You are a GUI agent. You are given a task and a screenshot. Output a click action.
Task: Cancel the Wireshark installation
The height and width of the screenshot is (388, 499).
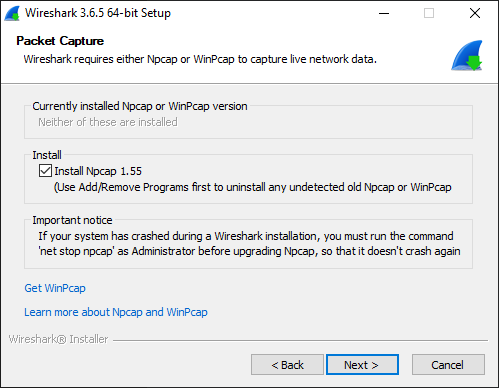[448, 365]
